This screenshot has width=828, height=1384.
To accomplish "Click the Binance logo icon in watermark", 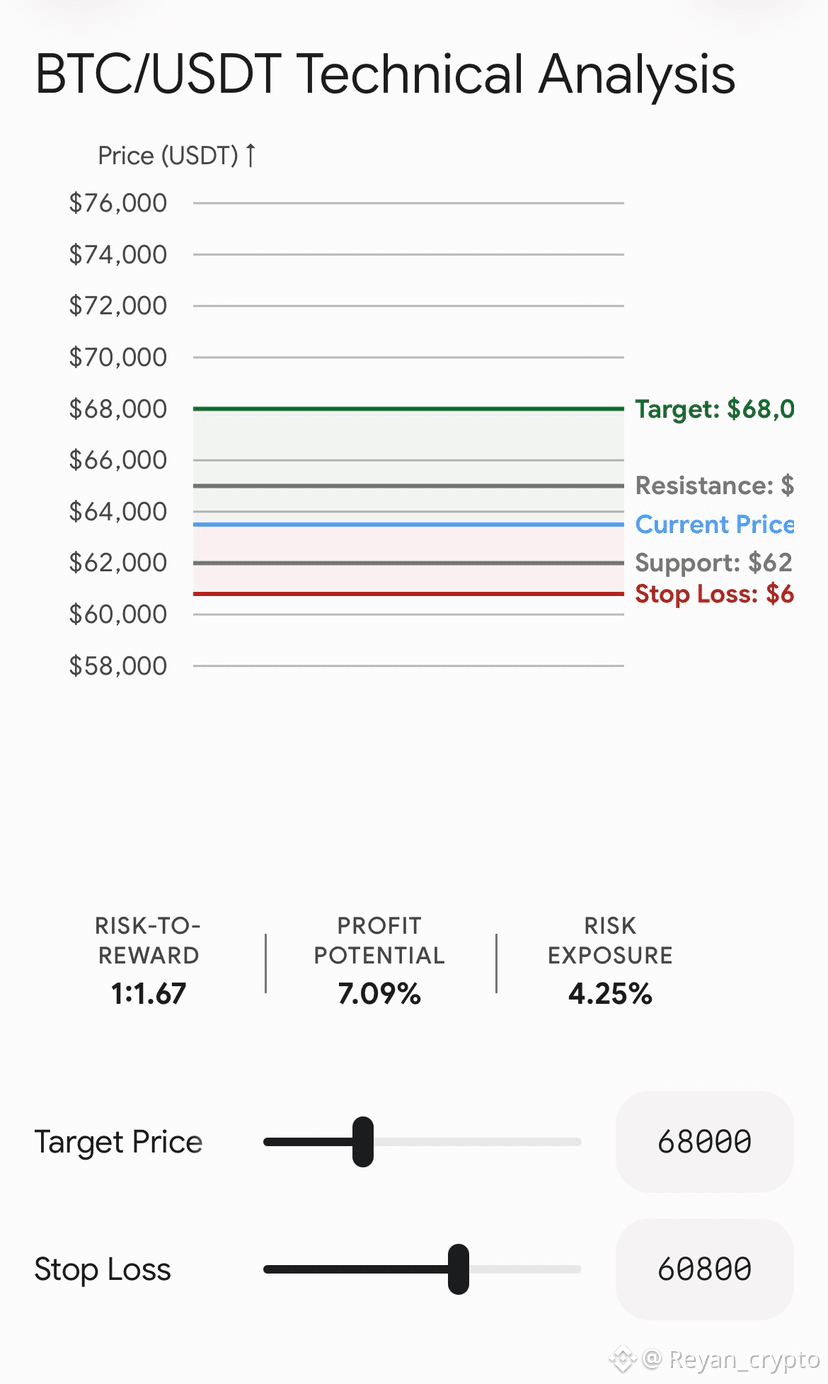I will coord(624,1360).
